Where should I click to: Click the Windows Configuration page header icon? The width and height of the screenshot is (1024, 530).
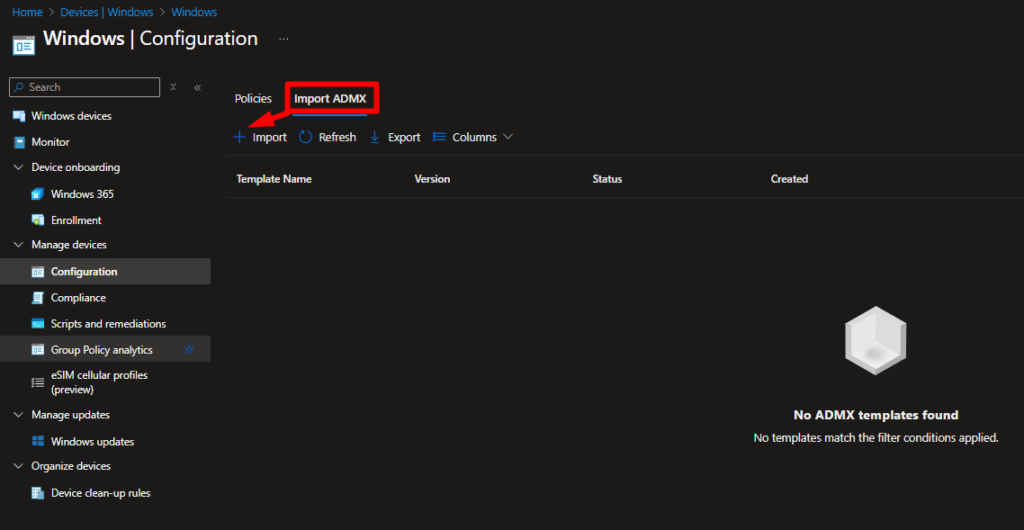(24, 46)
